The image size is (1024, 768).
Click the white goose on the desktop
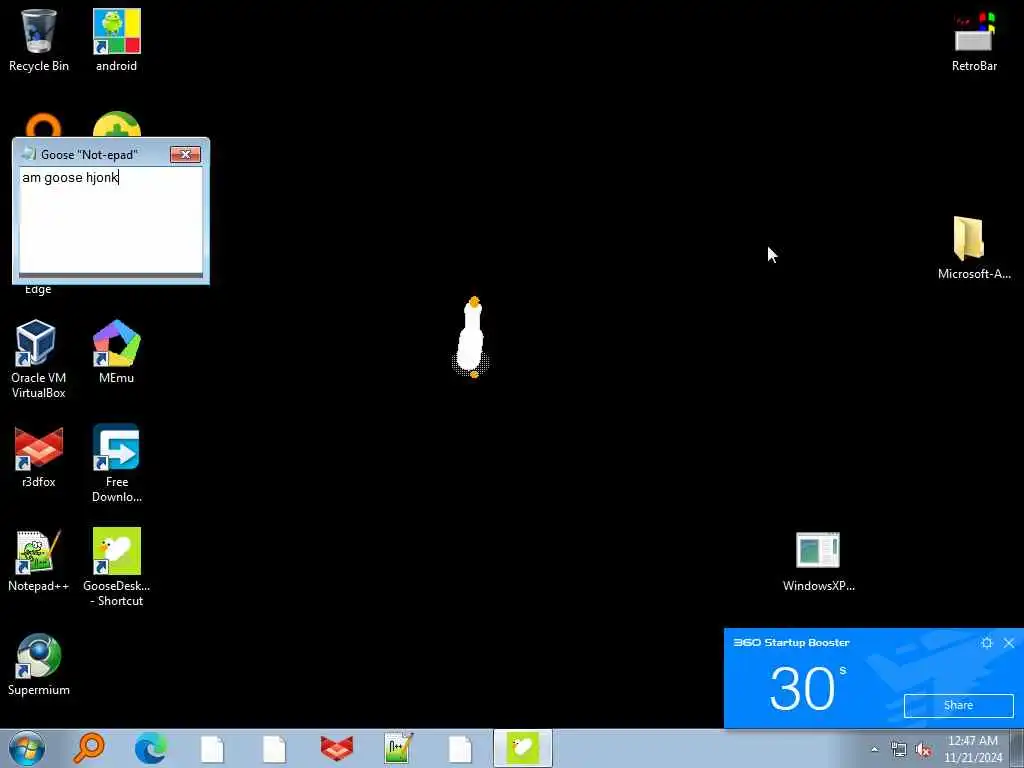[x=472, y=338]
